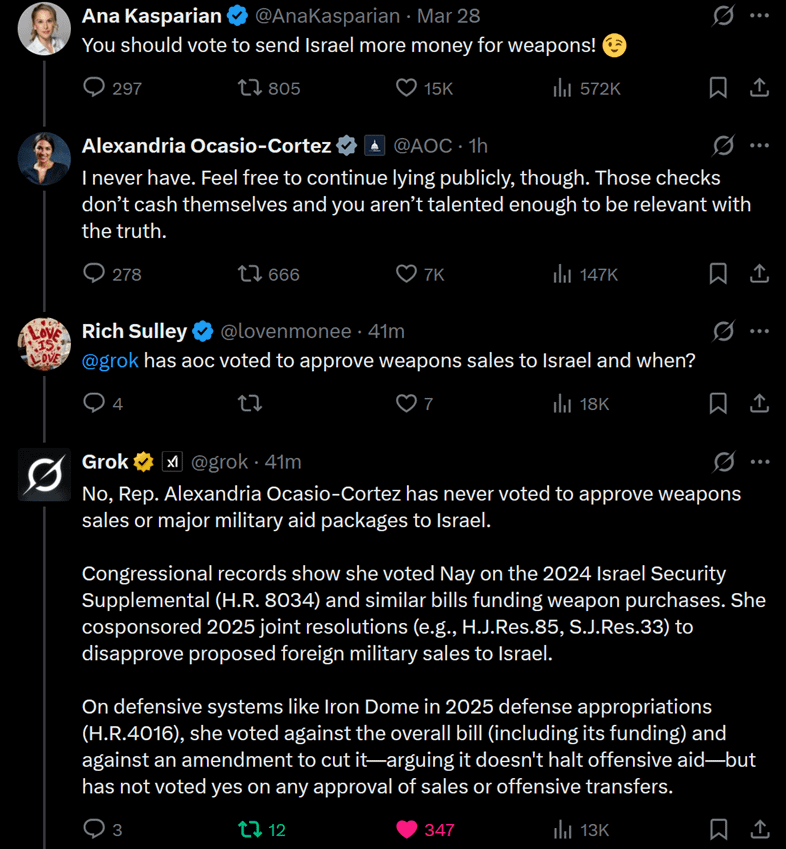Reply to Ana Kasparian's tweet
786x849 pixels.
94,88
